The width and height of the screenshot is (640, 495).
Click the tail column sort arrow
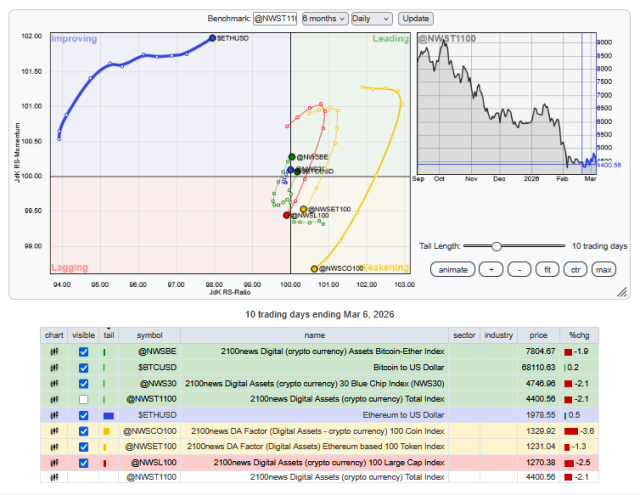click(x=108, y=329)
